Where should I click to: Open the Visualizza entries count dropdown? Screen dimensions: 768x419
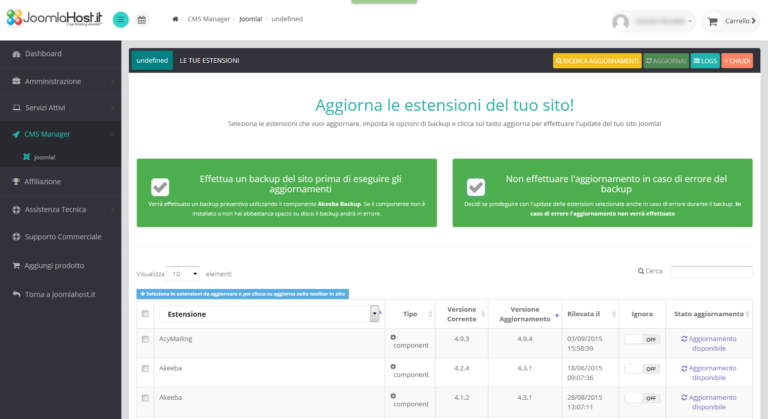point(182,273)
